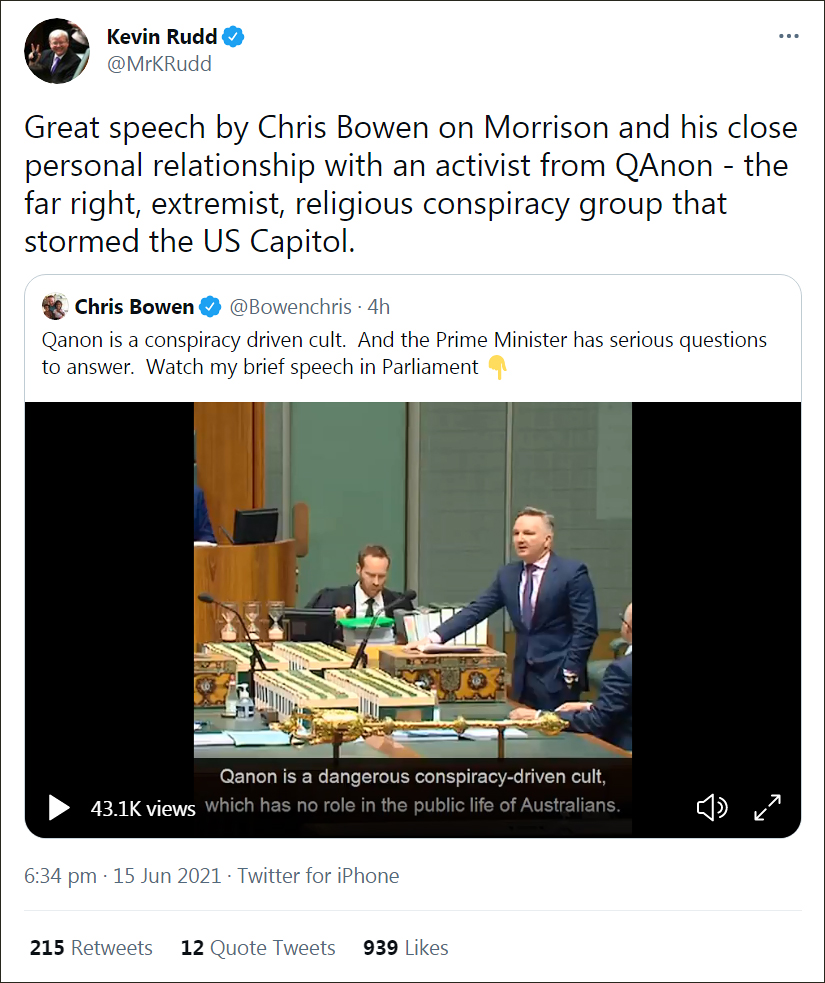825x983 pixels.
Task: Toggle the video sound speaker icon
Action: pyautogui.click(x=712, y=807)
